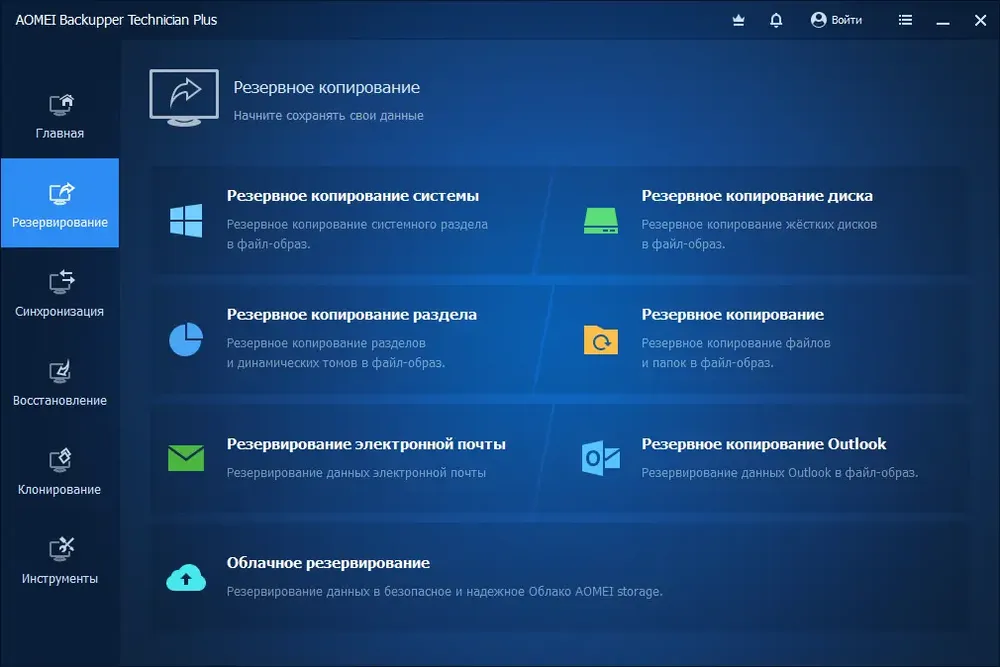Click description Резервное копирование файлов
The width and height of the screenshot is (1000, 667).
click(736, 343)
